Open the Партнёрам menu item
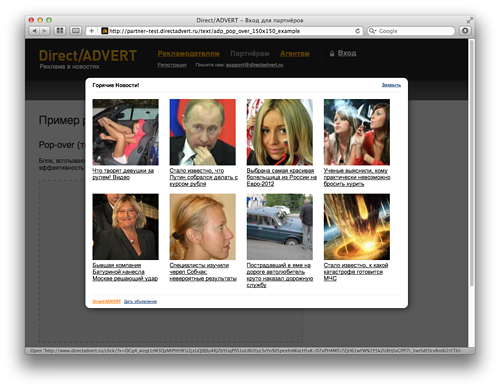Viewport: 500px width, 389px height. [250, 53]
